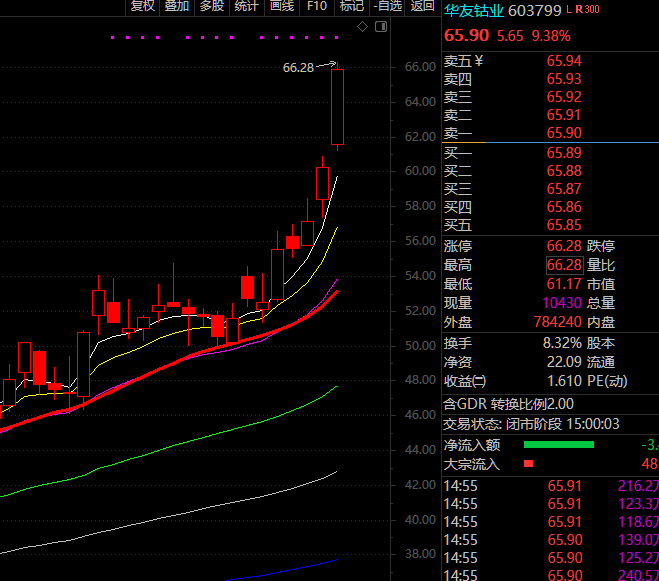Open the 复权 price adjustment menu

143,6
